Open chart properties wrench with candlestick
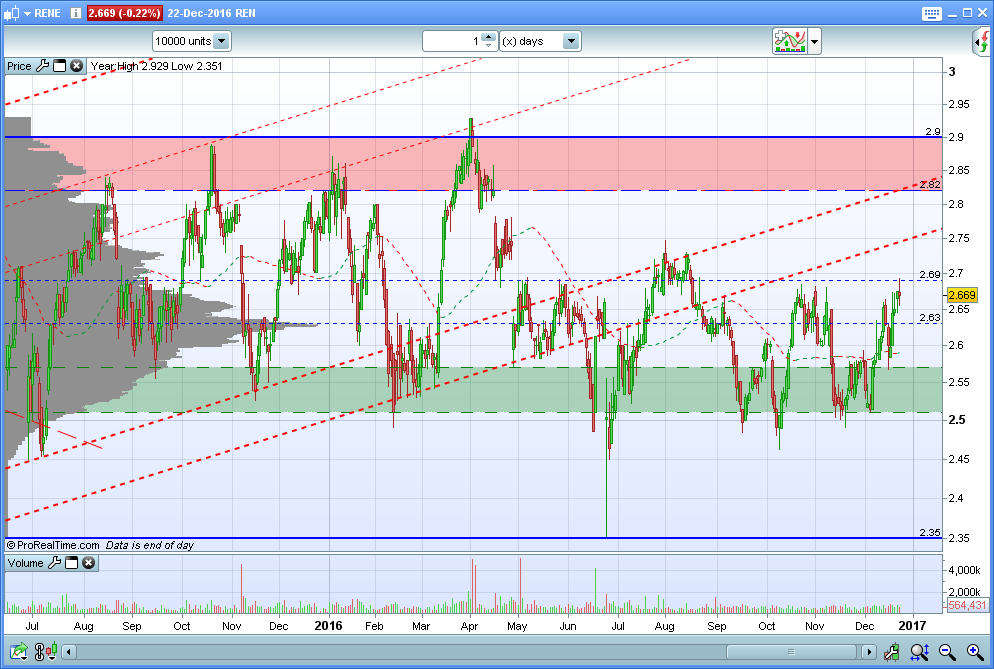 [892, 653]
